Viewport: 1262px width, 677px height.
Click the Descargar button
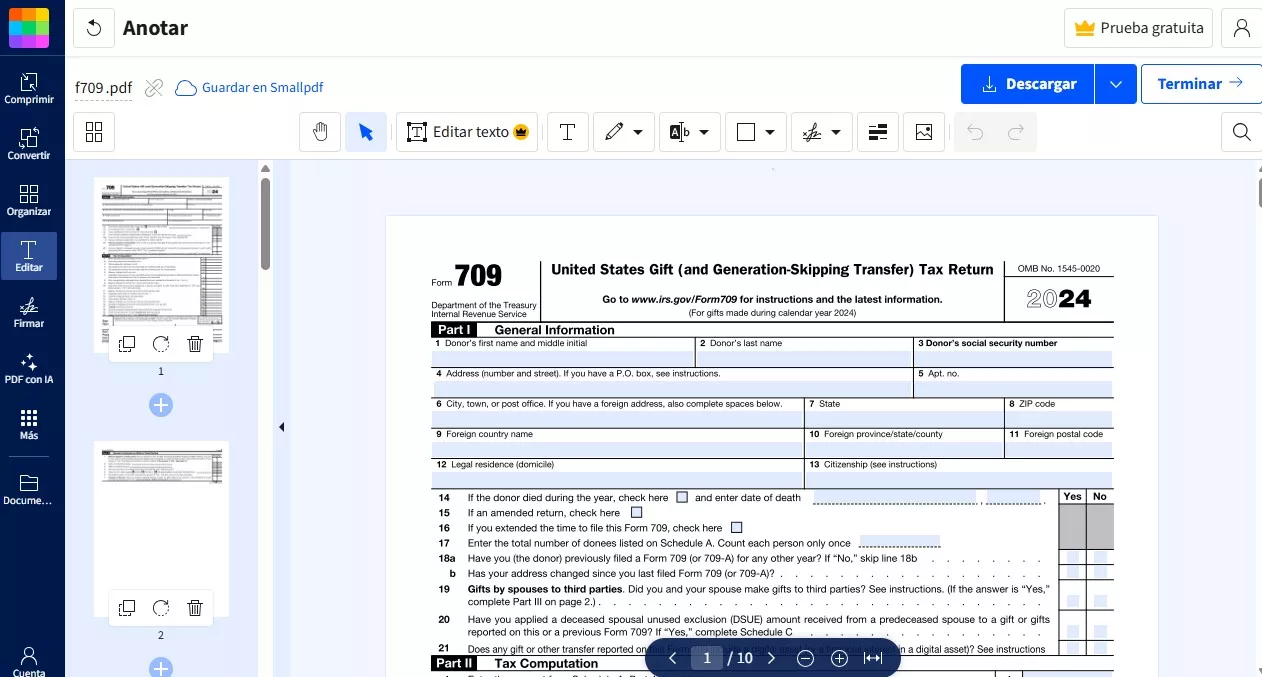tap(1028, 84)
